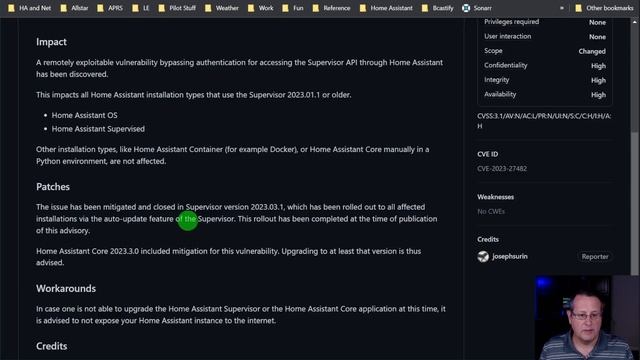
Task: Click the Integrity metric row label
Action: pos(497,80)
